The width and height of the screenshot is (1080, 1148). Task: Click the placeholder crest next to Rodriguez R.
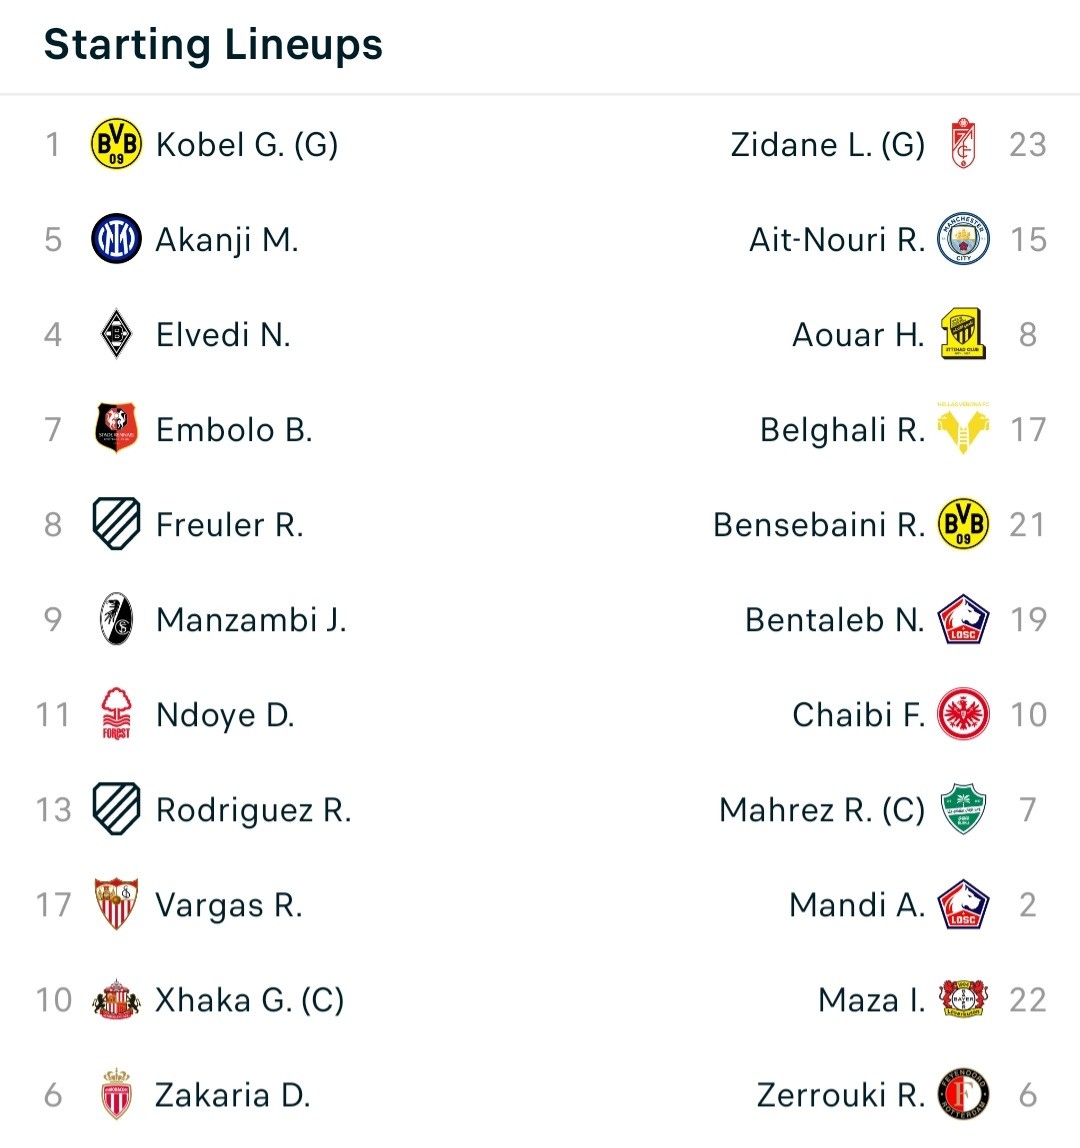point(116,809)
